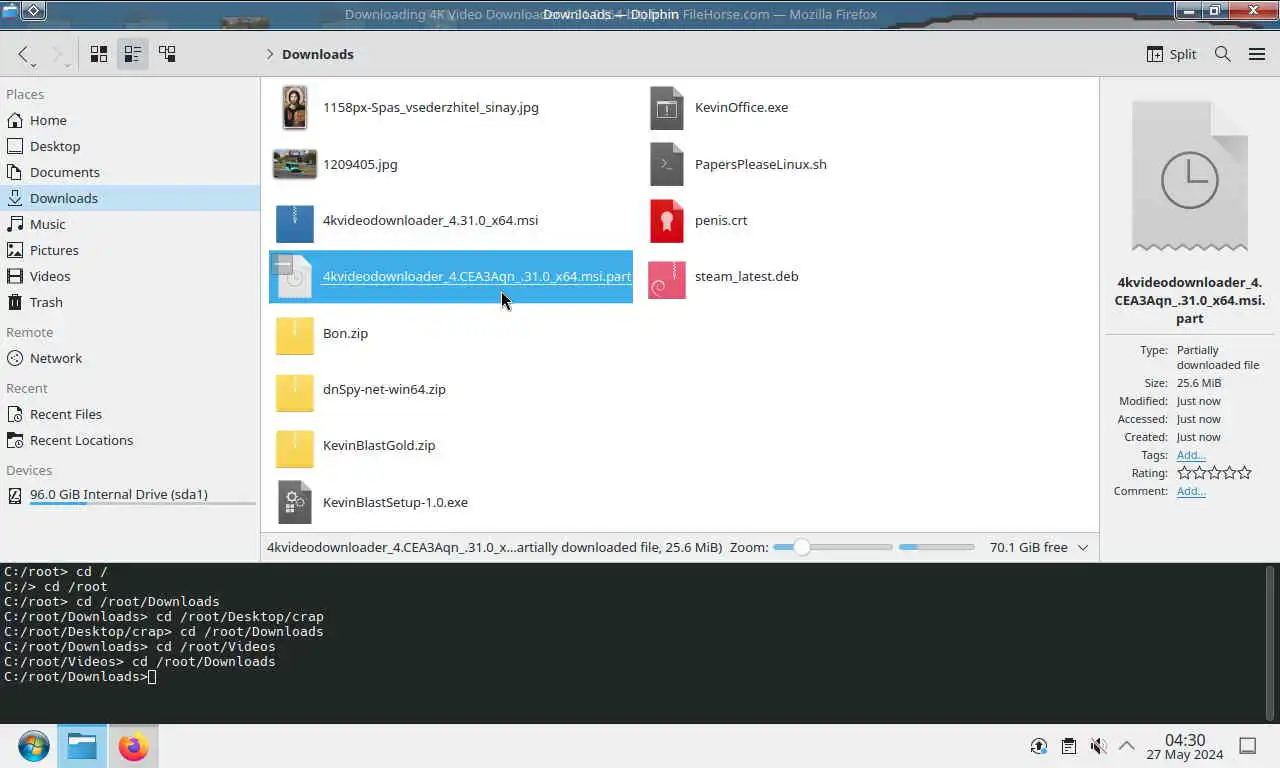Open the Start menu orb
The width and height of the screenshot is (1280, 768).
tap(33, 746)
